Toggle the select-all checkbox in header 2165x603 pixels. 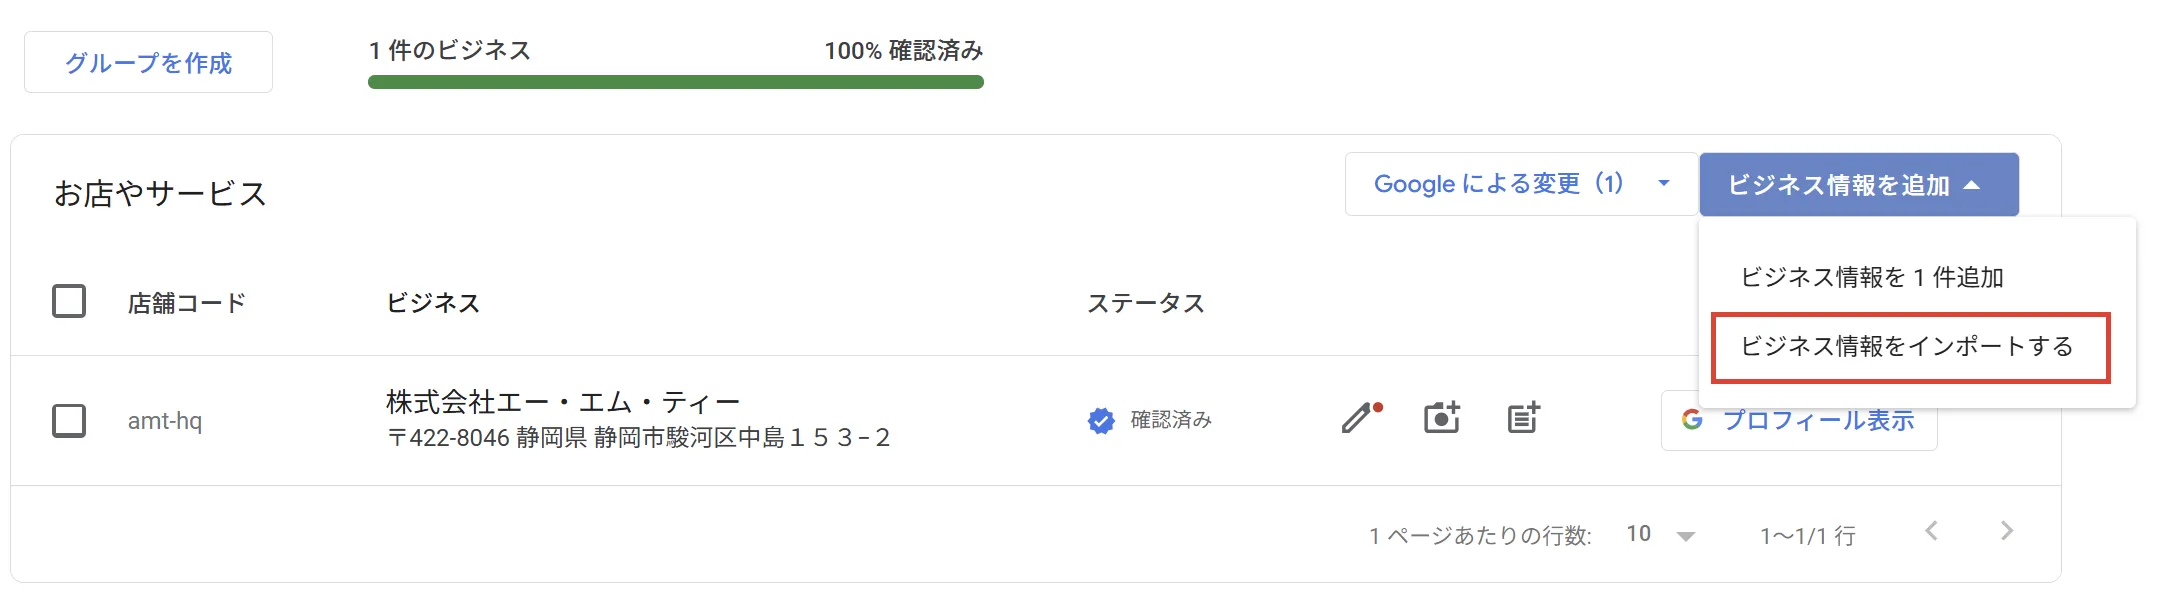[x=69, y=301]
